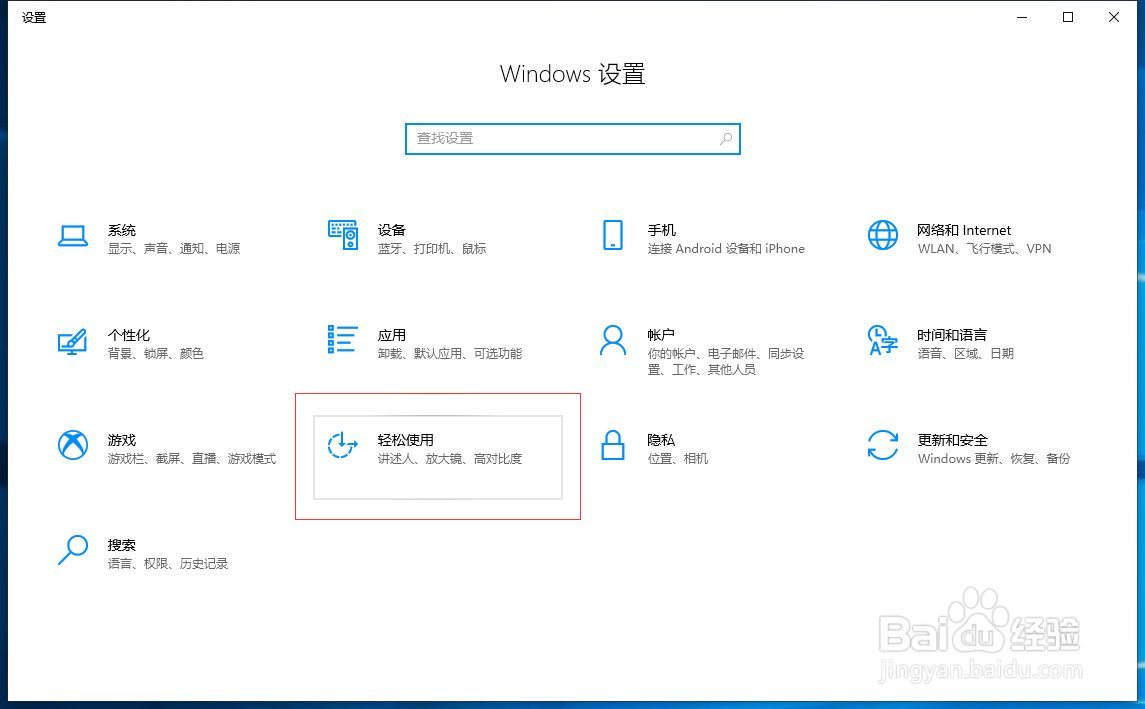The image size is (1145, 709).
Task: Close the 设置 window
Action: 1114,18
